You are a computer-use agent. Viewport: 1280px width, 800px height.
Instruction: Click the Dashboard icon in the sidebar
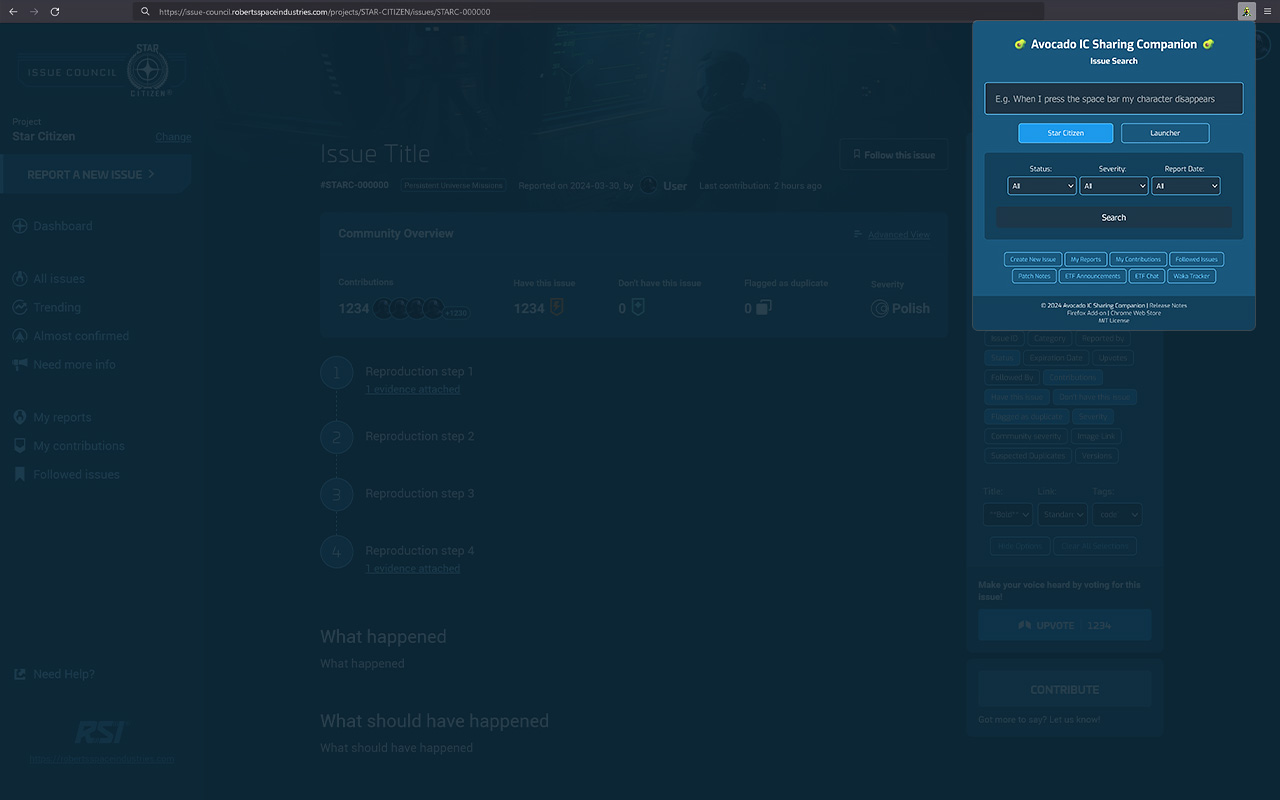click(x=20, y=226)
